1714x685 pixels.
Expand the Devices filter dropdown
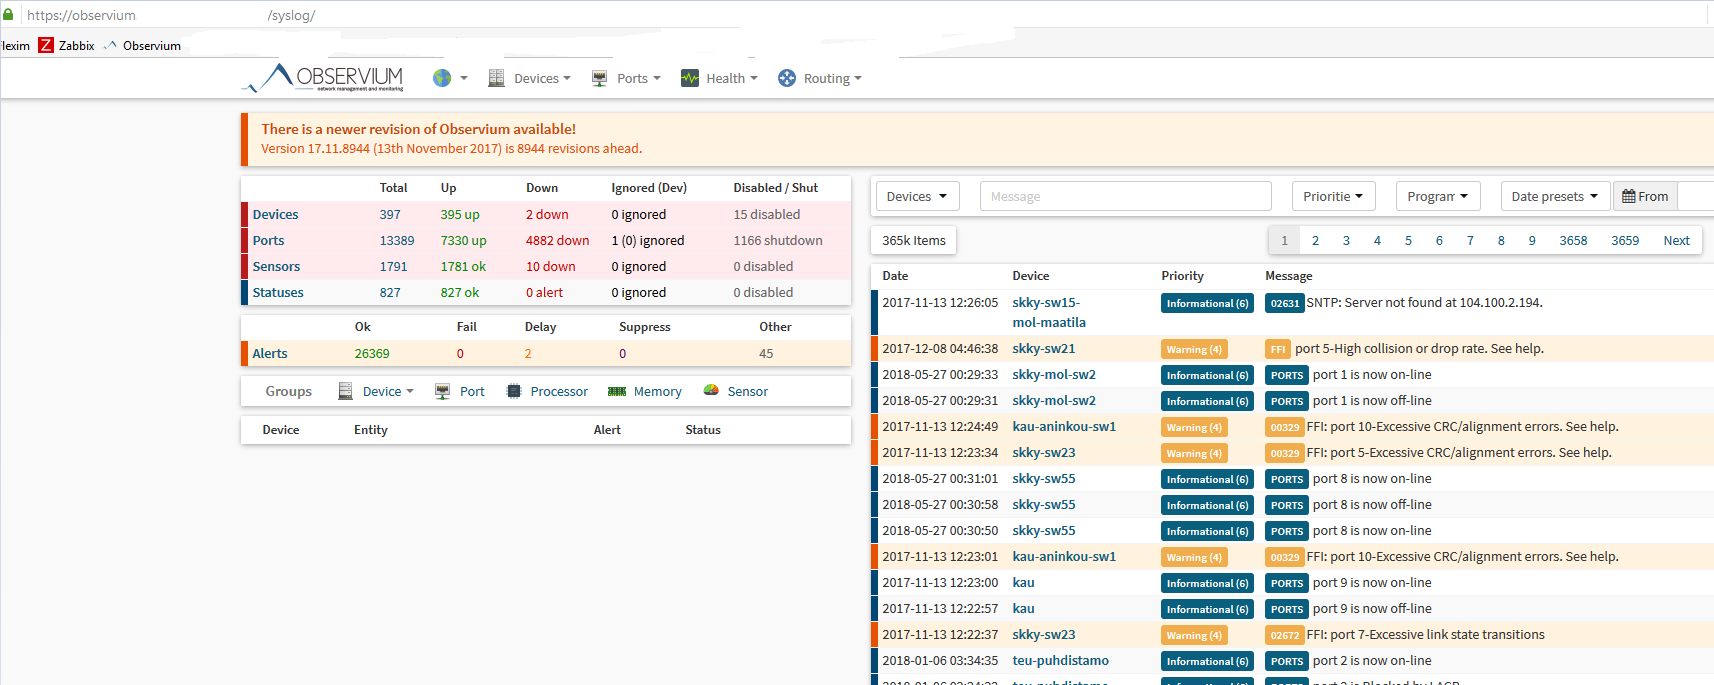point(917,196)
